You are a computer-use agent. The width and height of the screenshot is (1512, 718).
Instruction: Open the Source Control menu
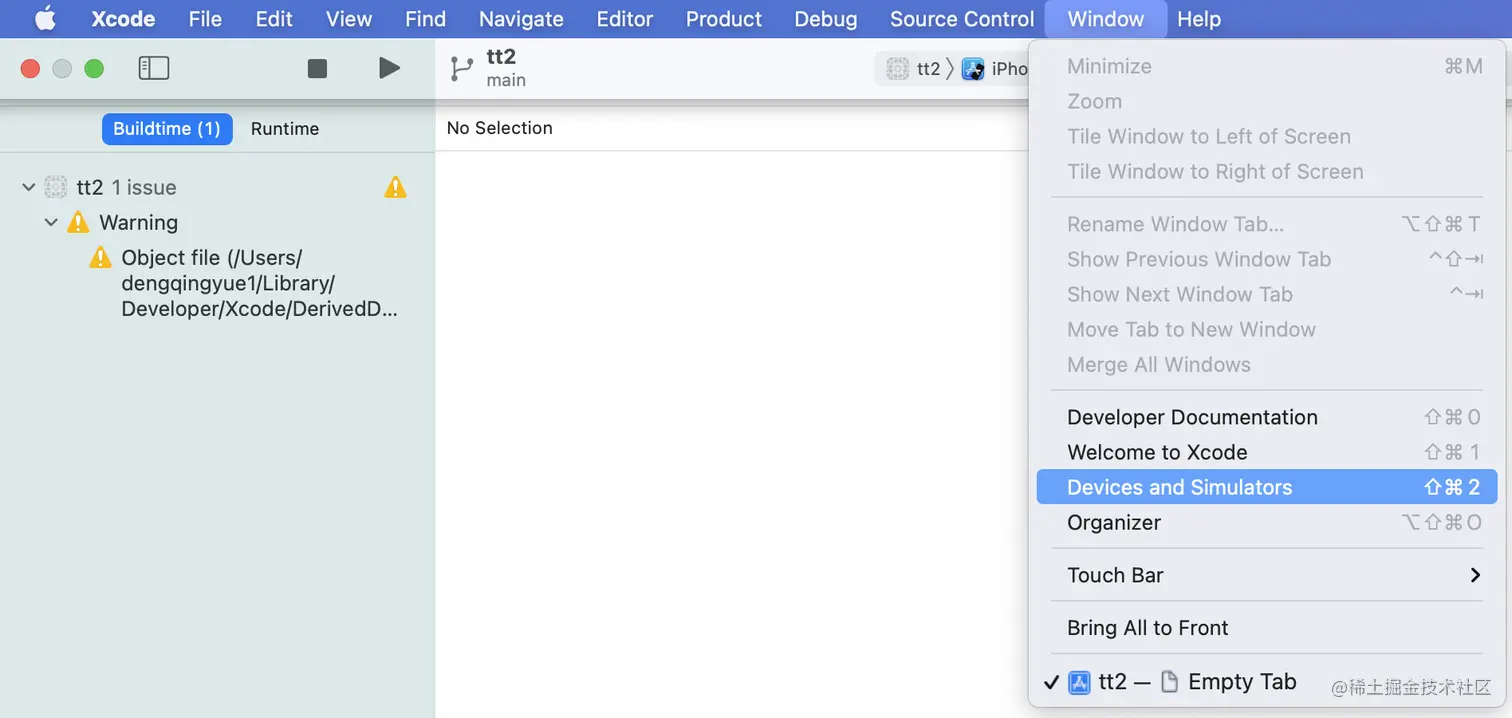pos(962,19)
